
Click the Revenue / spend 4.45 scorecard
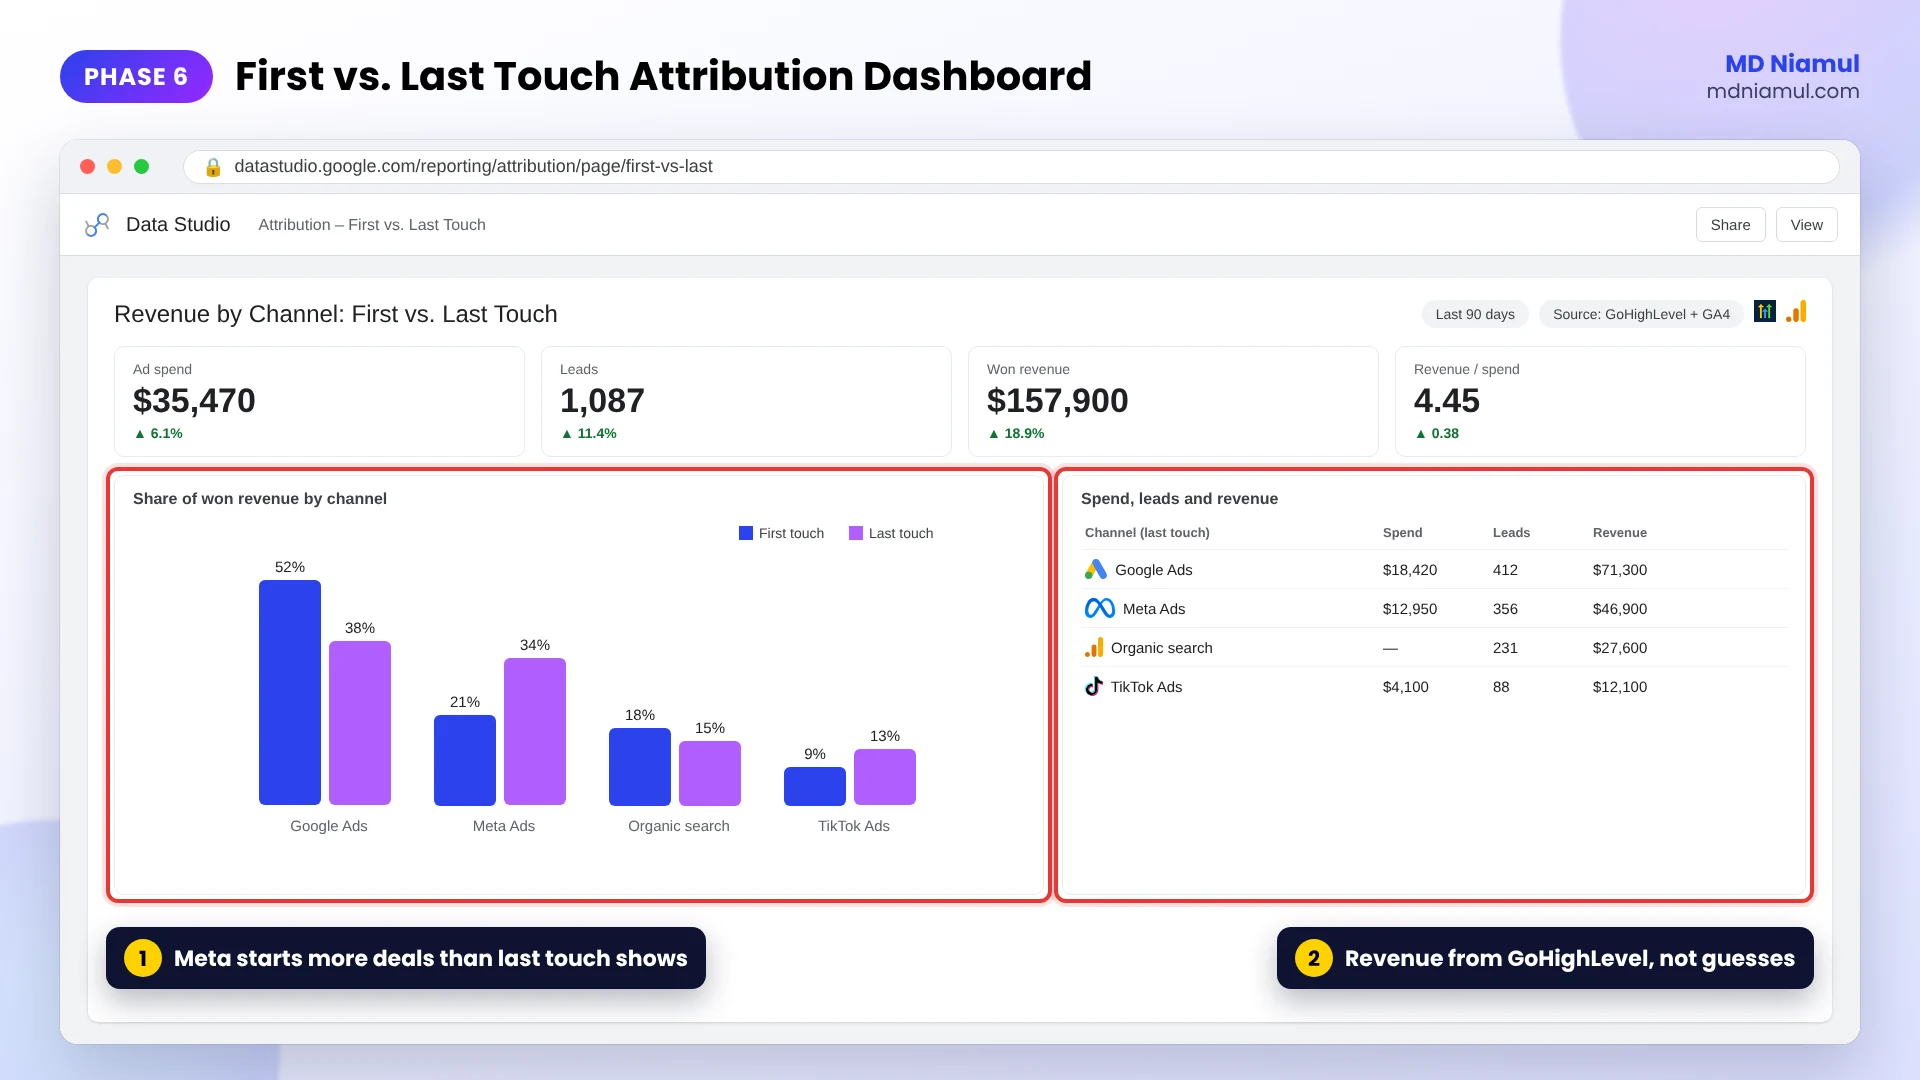1600,401
